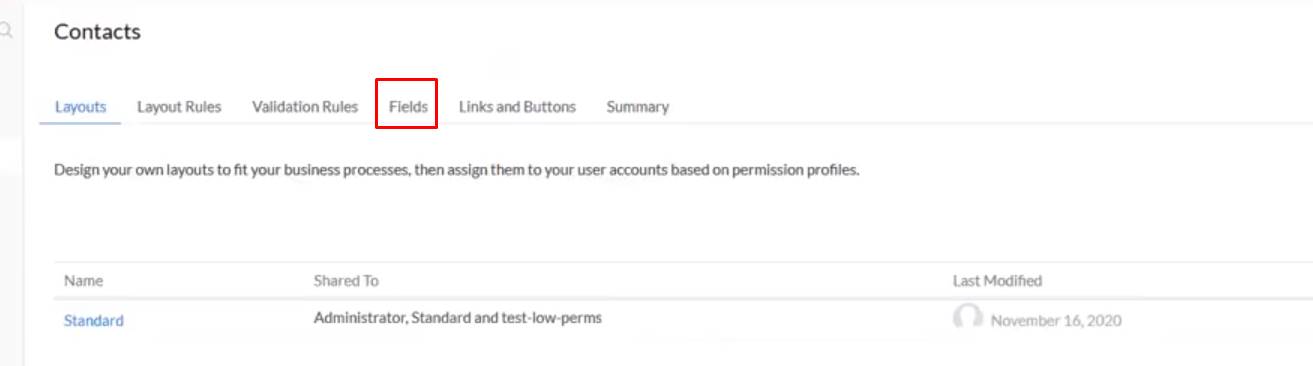Click the 'Design your own layouts' description text

pyautogui.click(x=457, y=170)
